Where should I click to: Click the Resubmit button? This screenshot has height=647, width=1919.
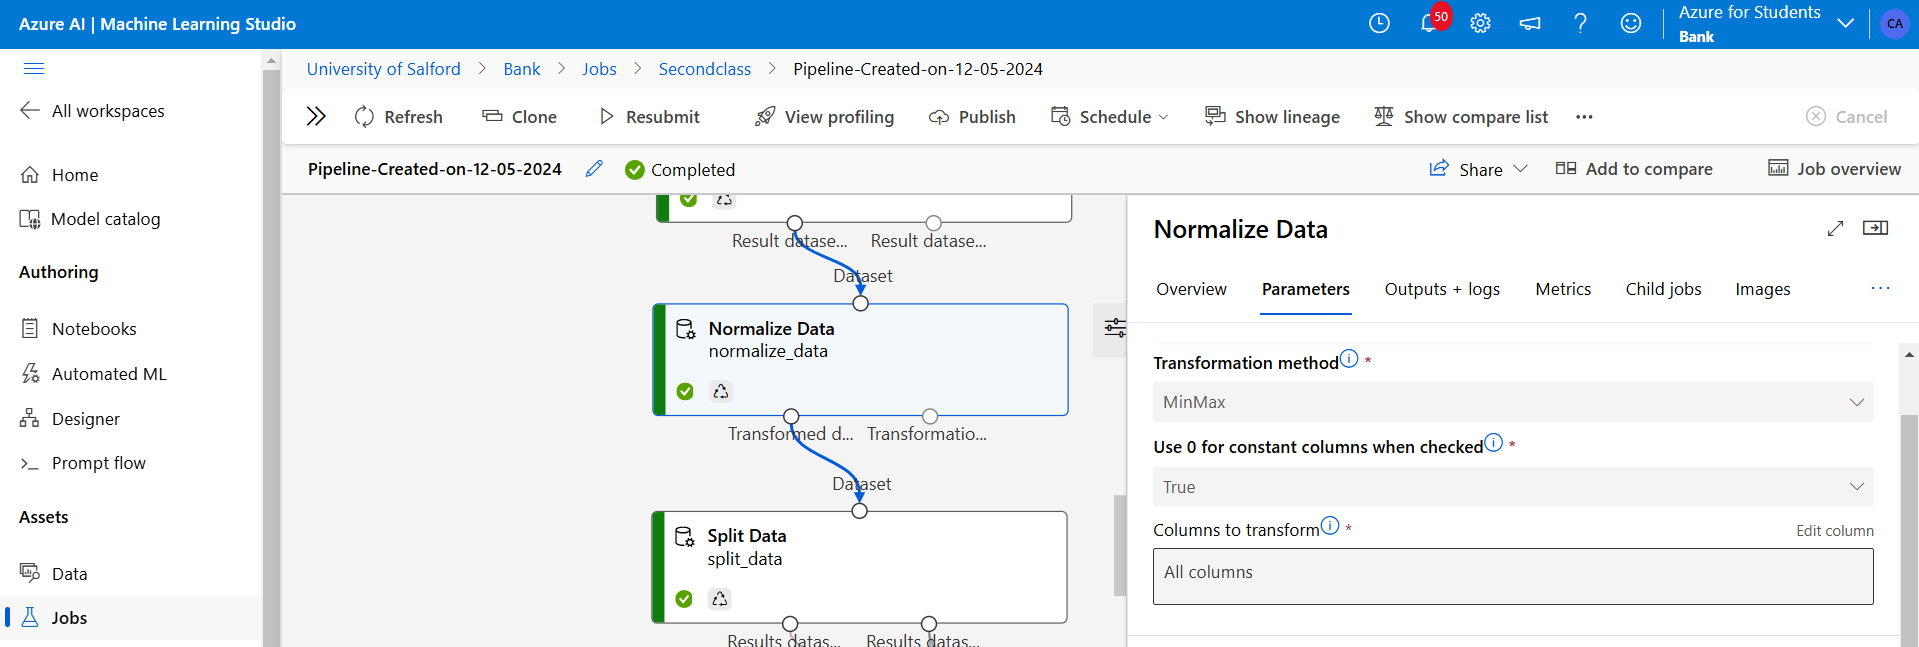click(649, 116)
